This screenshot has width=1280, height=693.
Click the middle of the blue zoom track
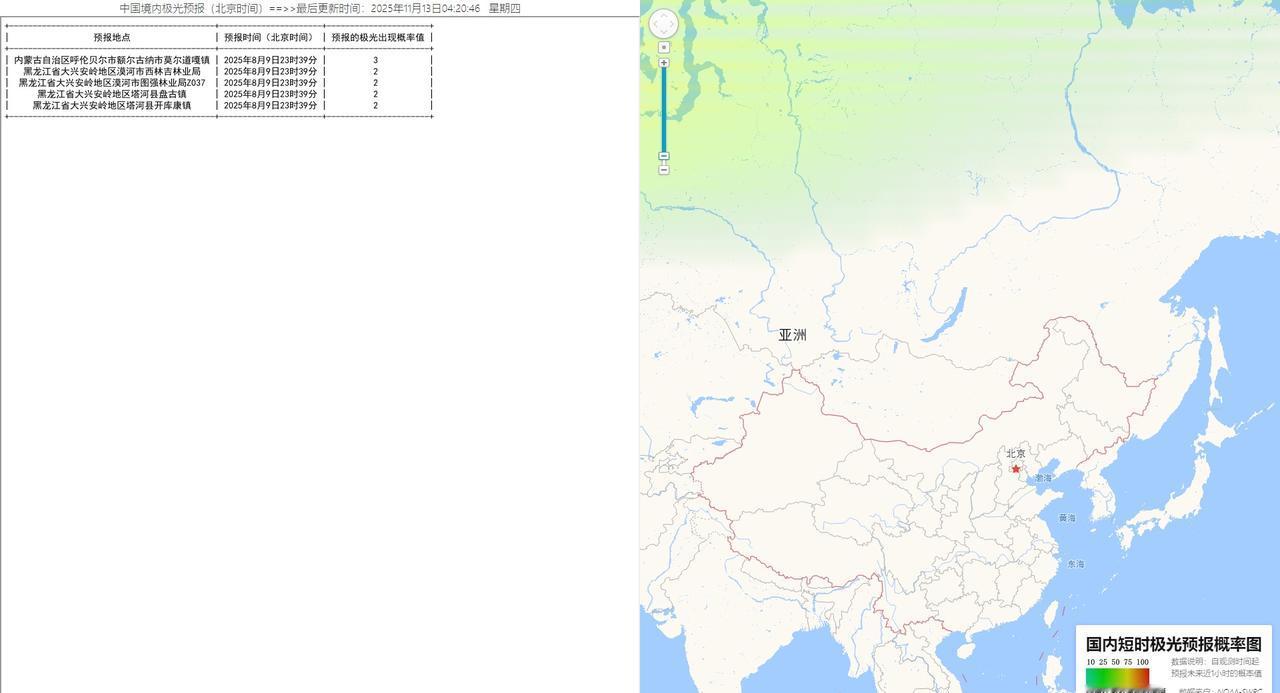(x=664, y=110)
